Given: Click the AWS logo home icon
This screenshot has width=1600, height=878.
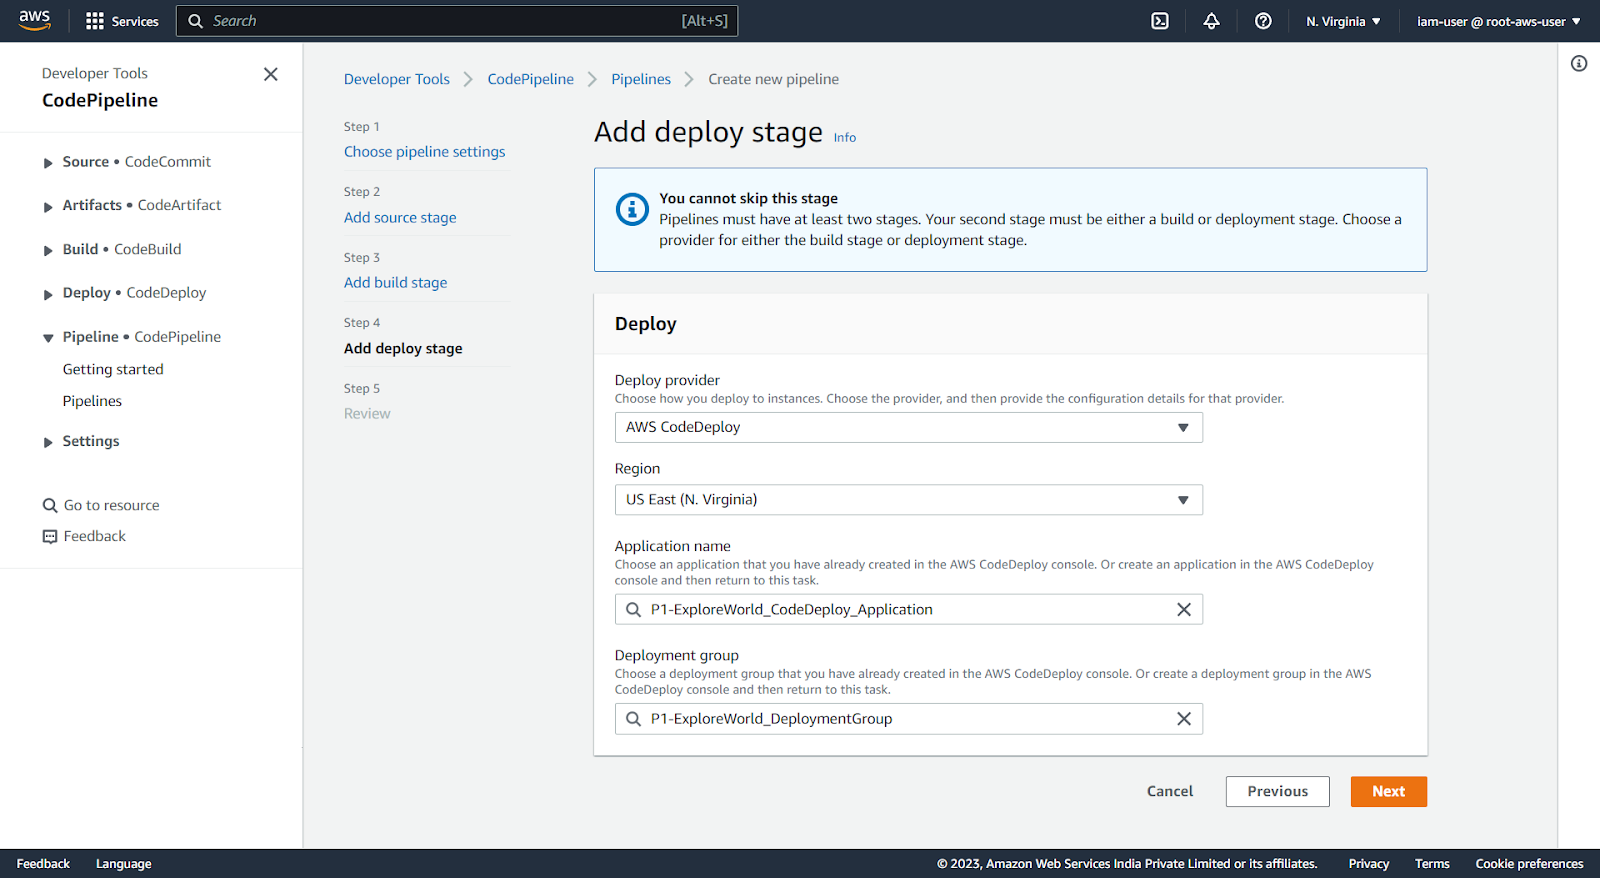Looking at the screenshot, I should tap(34, 20).
